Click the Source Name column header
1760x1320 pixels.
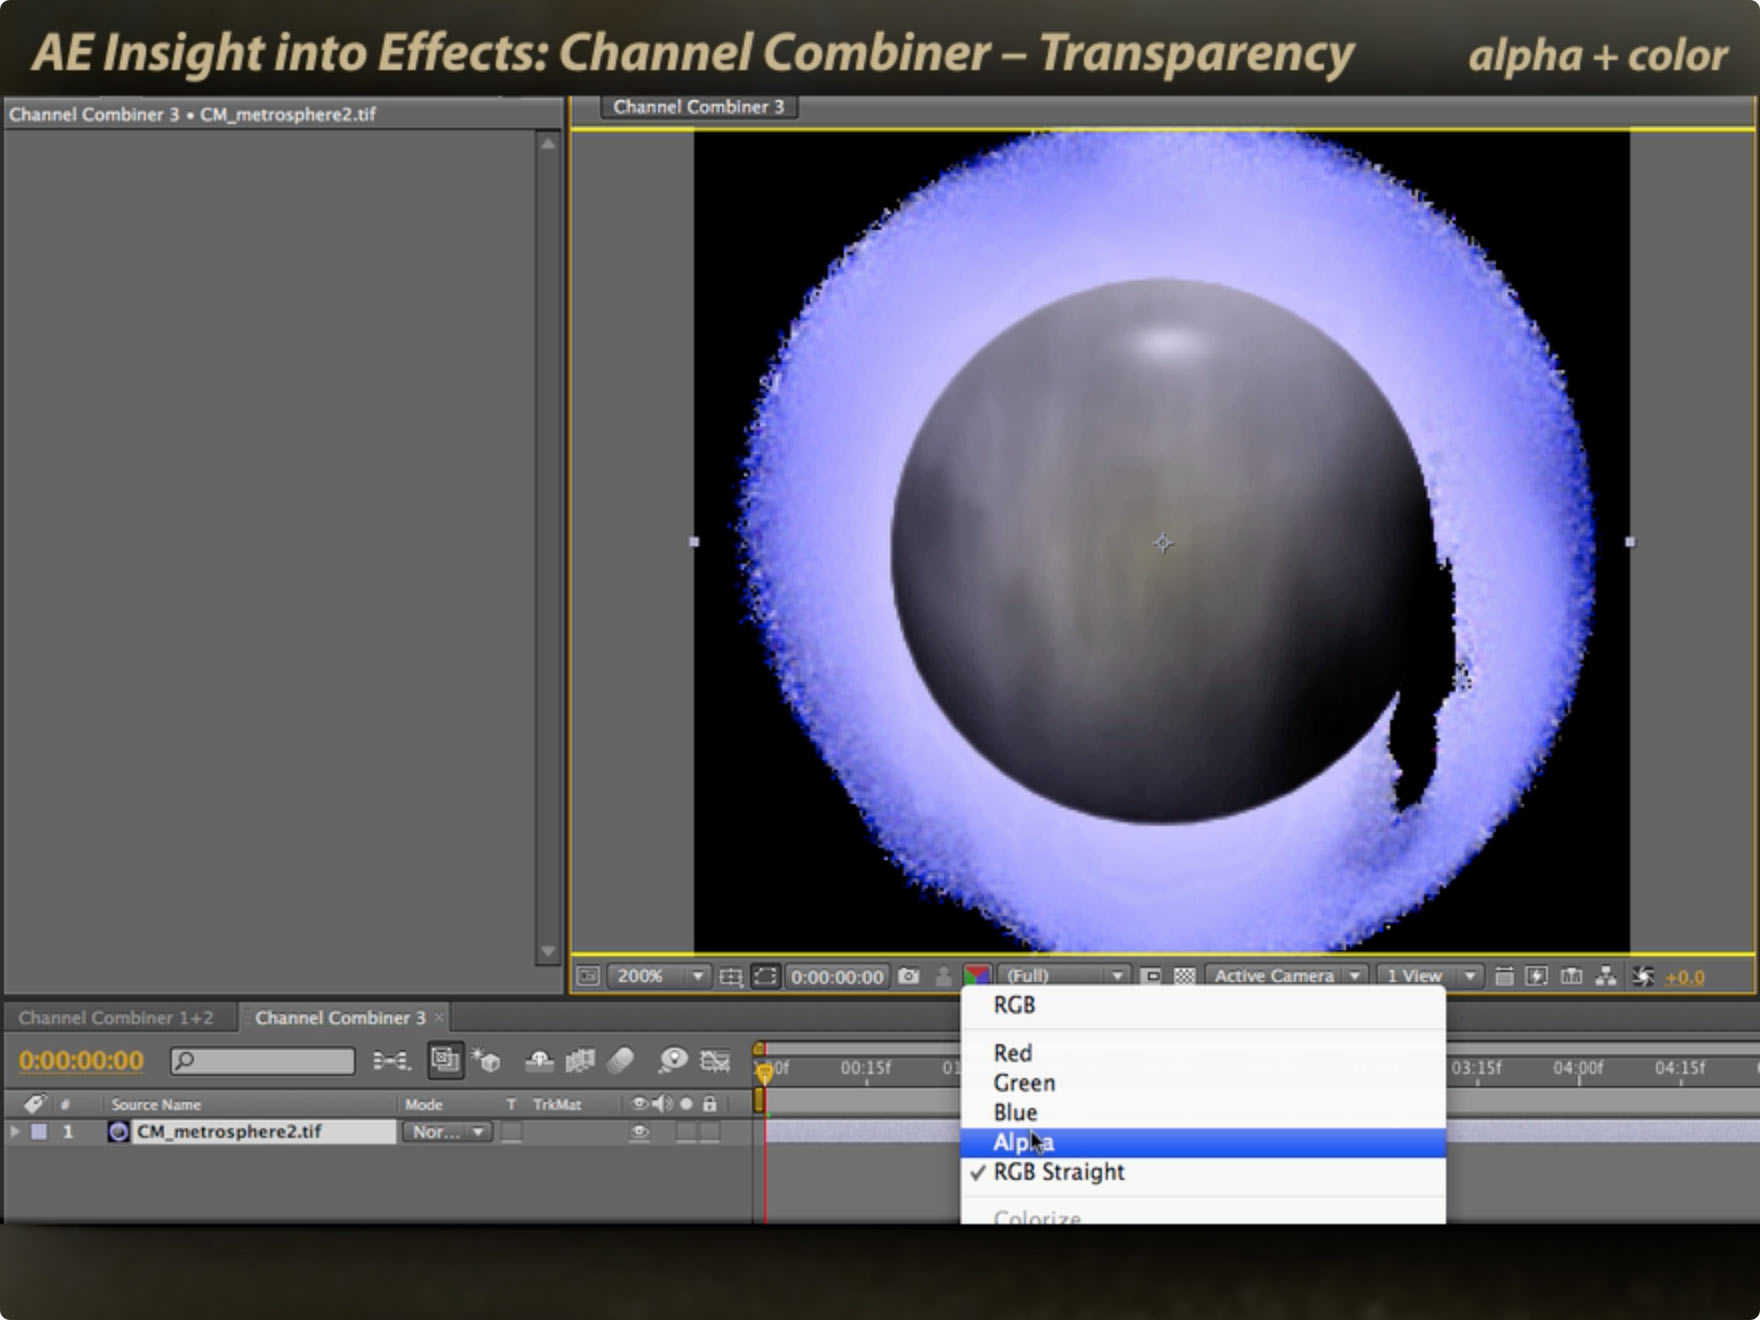[156, 1105]
